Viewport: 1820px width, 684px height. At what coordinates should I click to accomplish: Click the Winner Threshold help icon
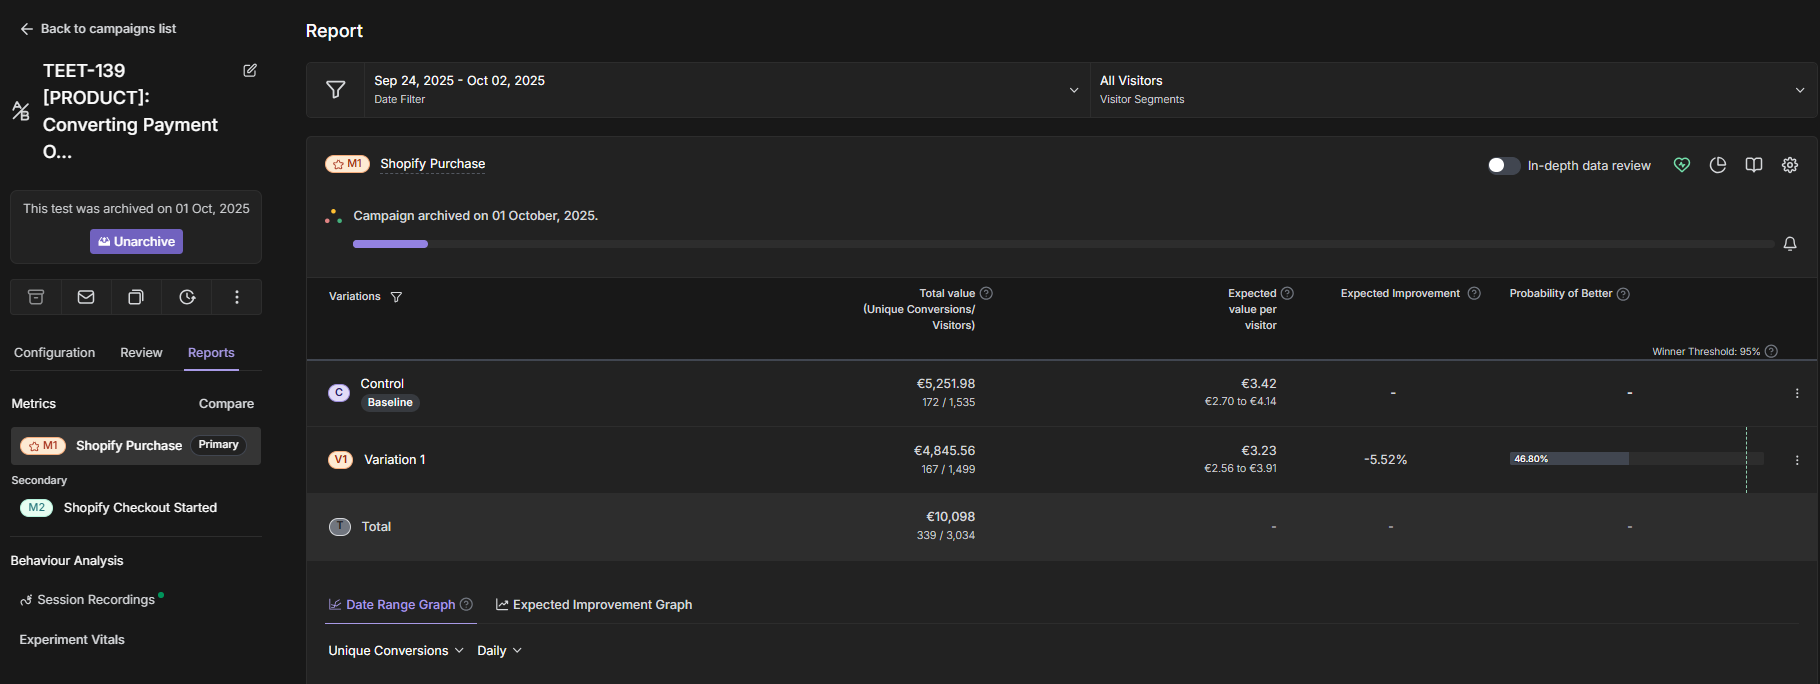coord(1771,351)
